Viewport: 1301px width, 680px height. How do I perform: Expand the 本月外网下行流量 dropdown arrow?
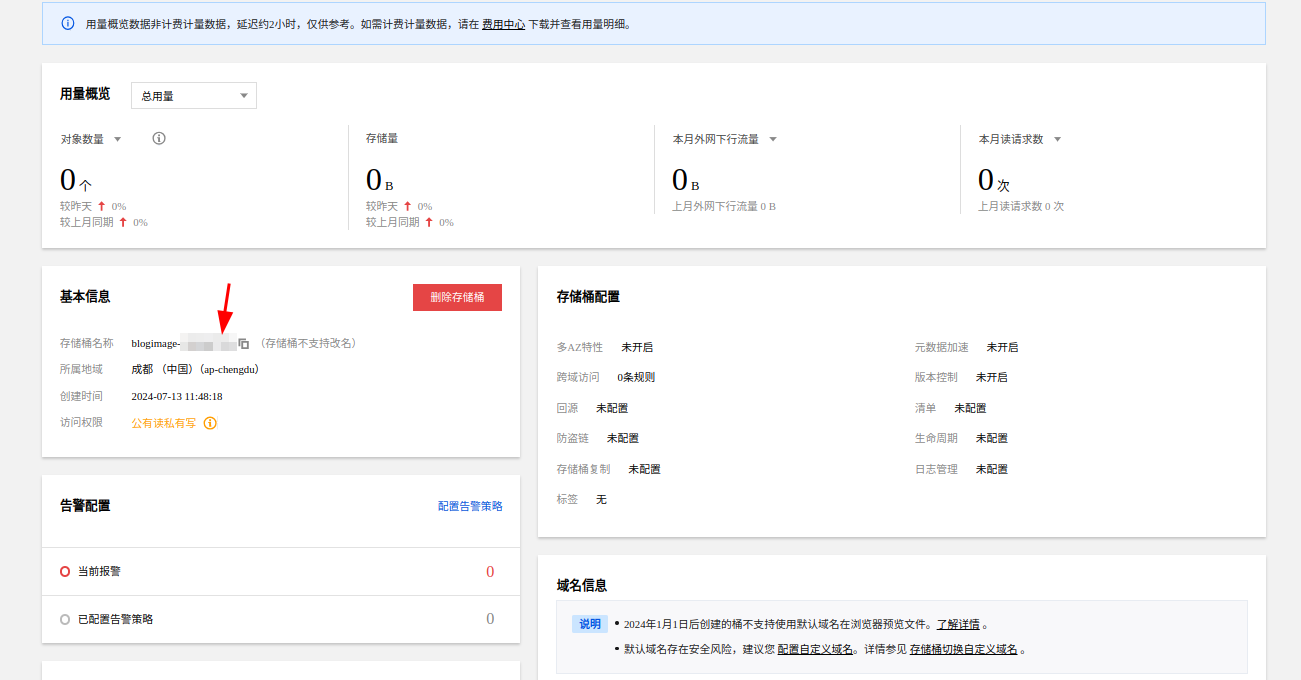click(772, 139)
